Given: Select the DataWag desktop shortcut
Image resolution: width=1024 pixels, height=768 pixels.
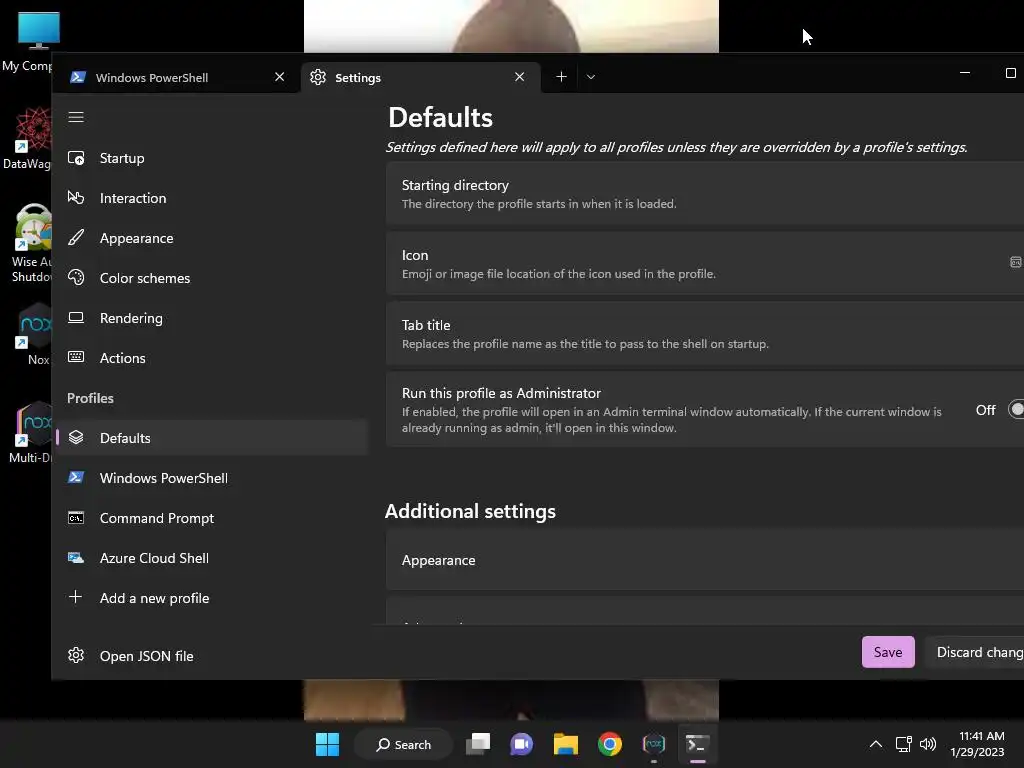Looking at the screenshot, I should [x=27, y=138].
